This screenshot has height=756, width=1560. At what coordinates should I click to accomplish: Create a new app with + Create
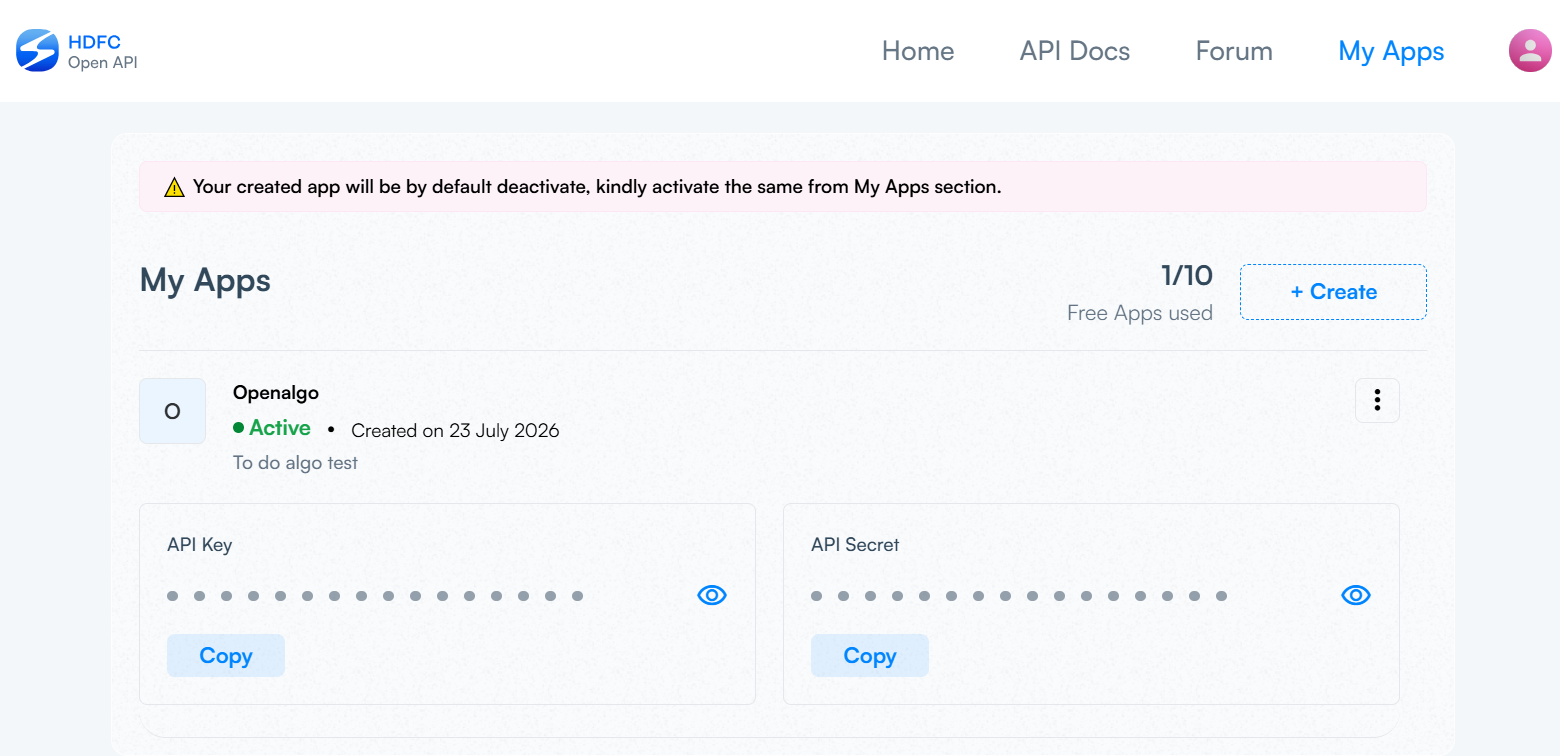1333,292
